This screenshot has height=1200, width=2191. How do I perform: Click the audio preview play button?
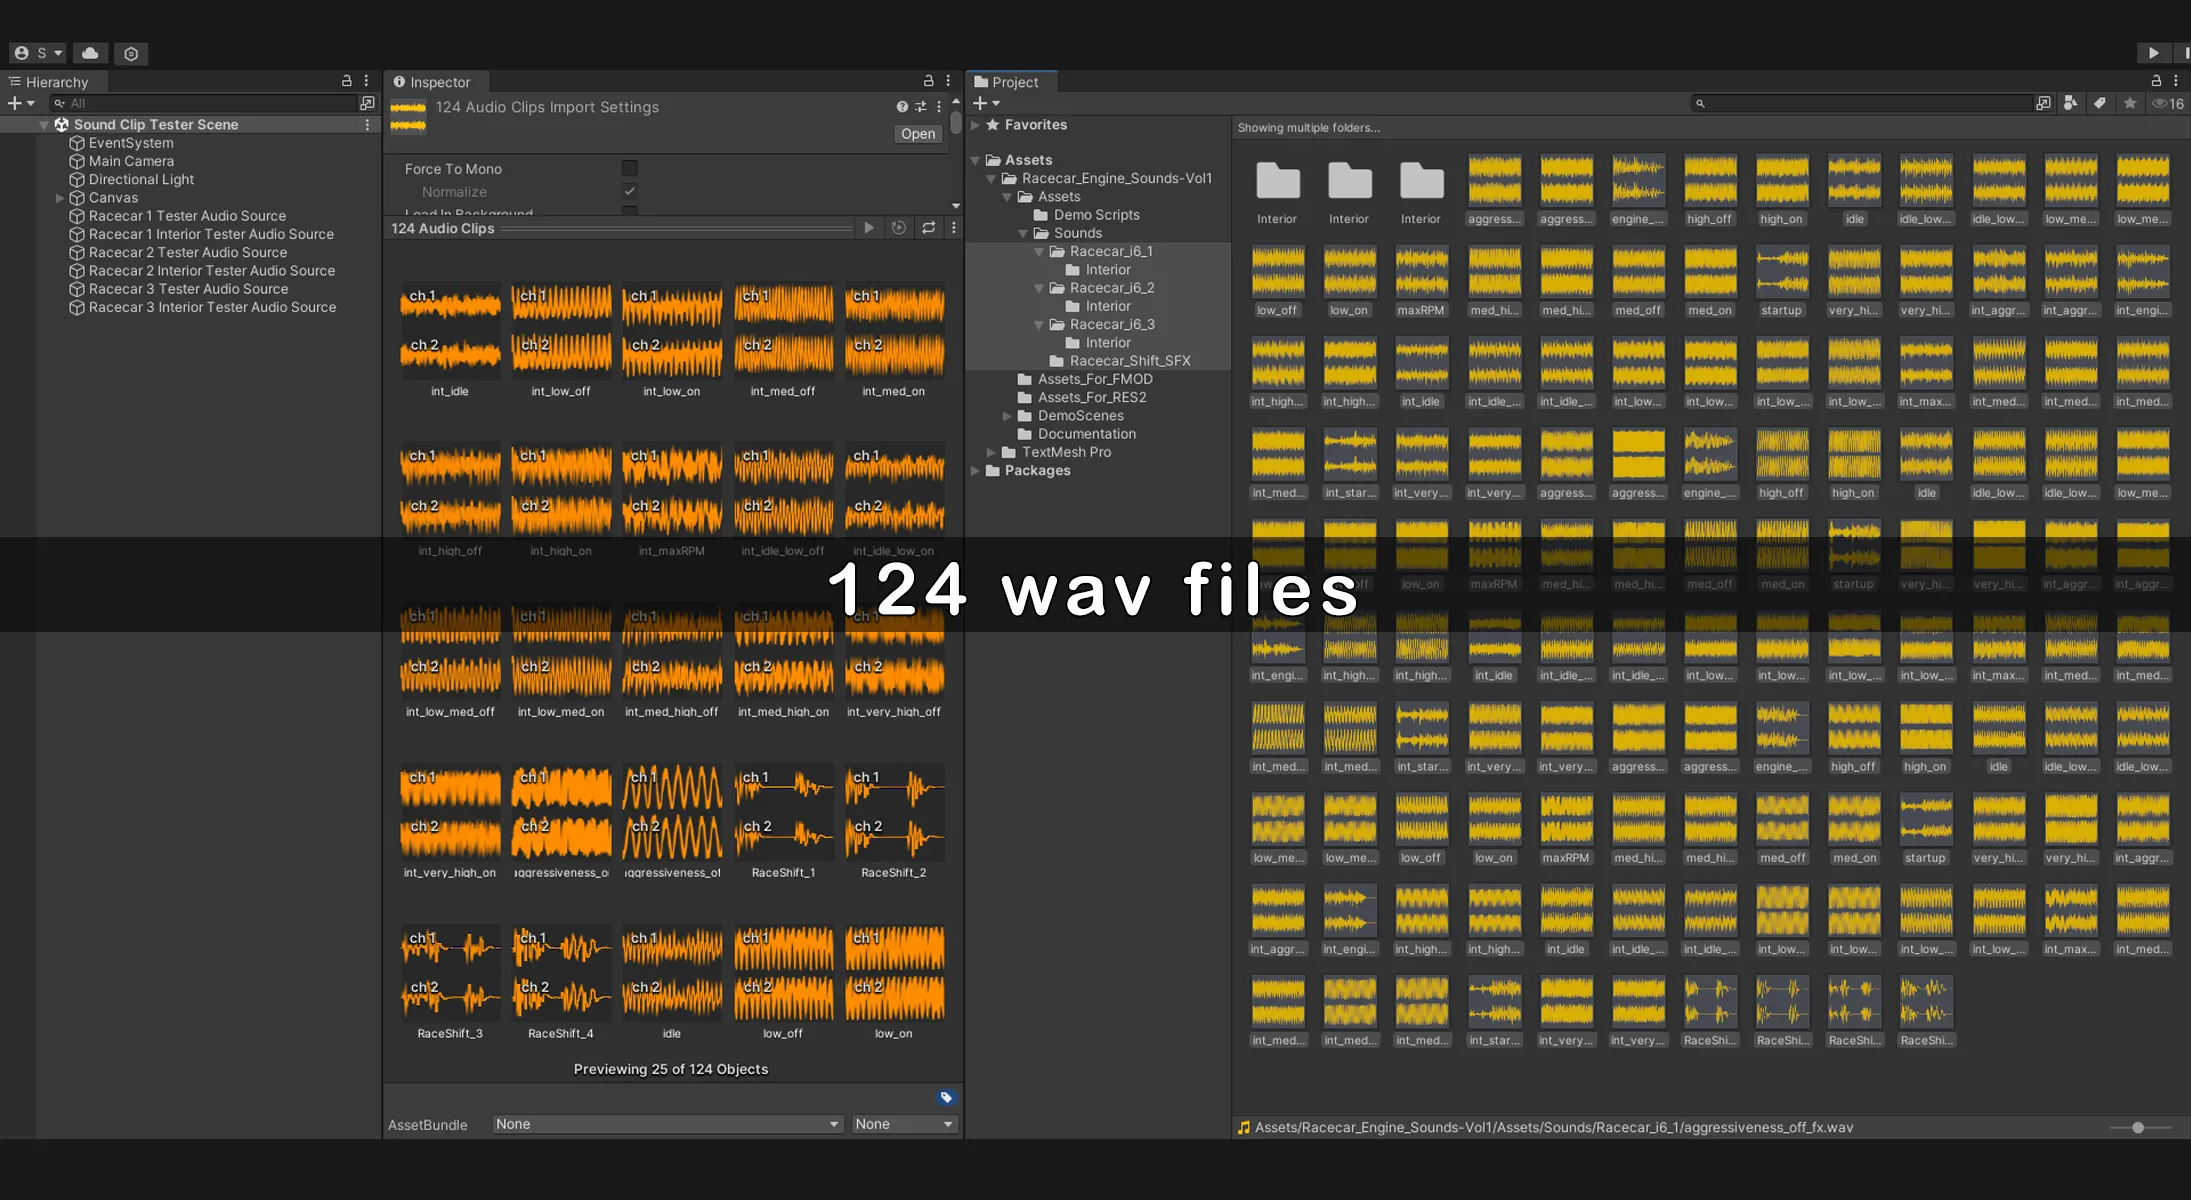point(869,228)
